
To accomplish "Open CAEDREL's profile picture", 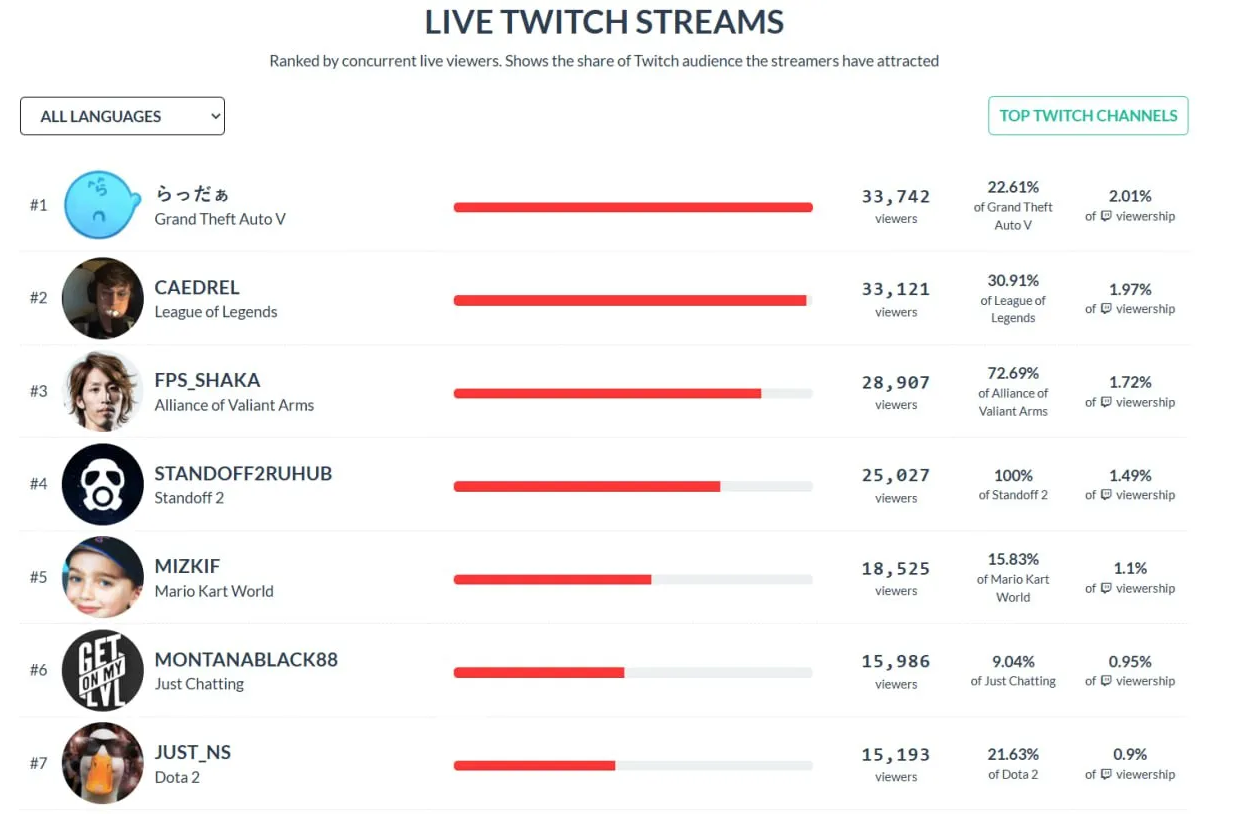I will [102, 298].
